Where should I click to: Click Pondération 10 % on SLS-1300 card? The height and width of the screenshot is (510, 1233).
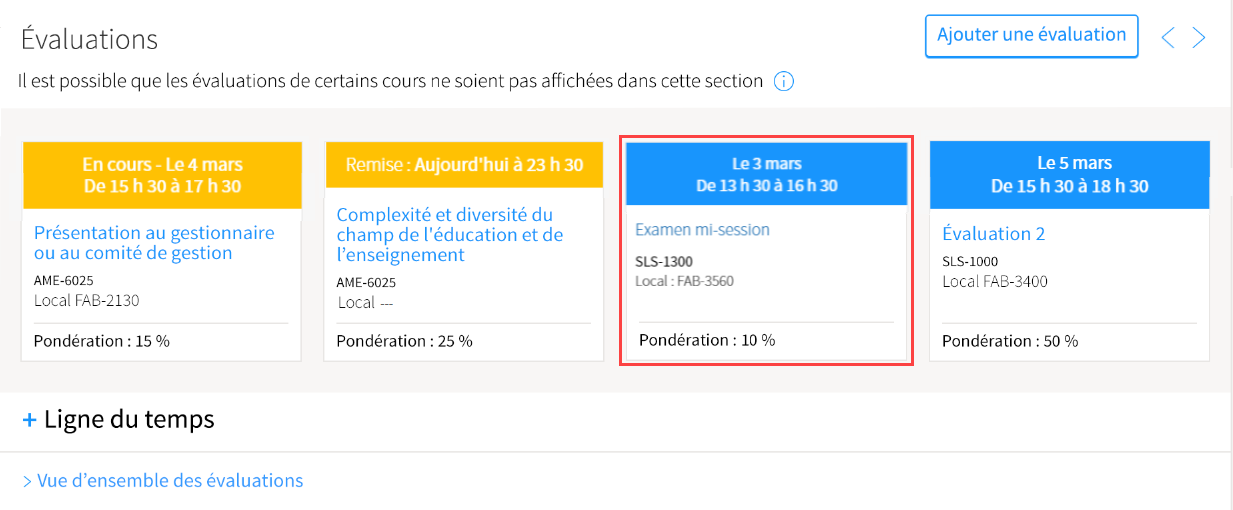707,340
